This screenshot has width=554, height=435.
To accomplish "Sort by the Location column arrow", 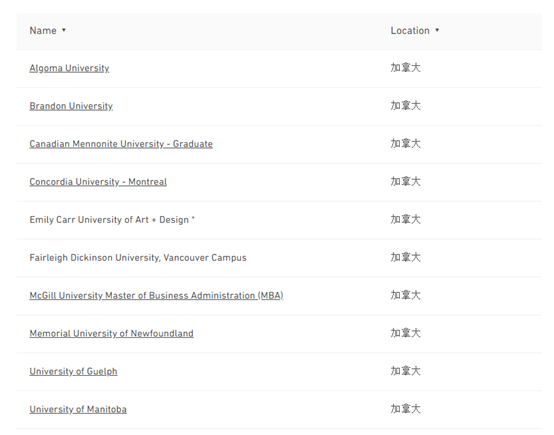I will click(437, 30).
